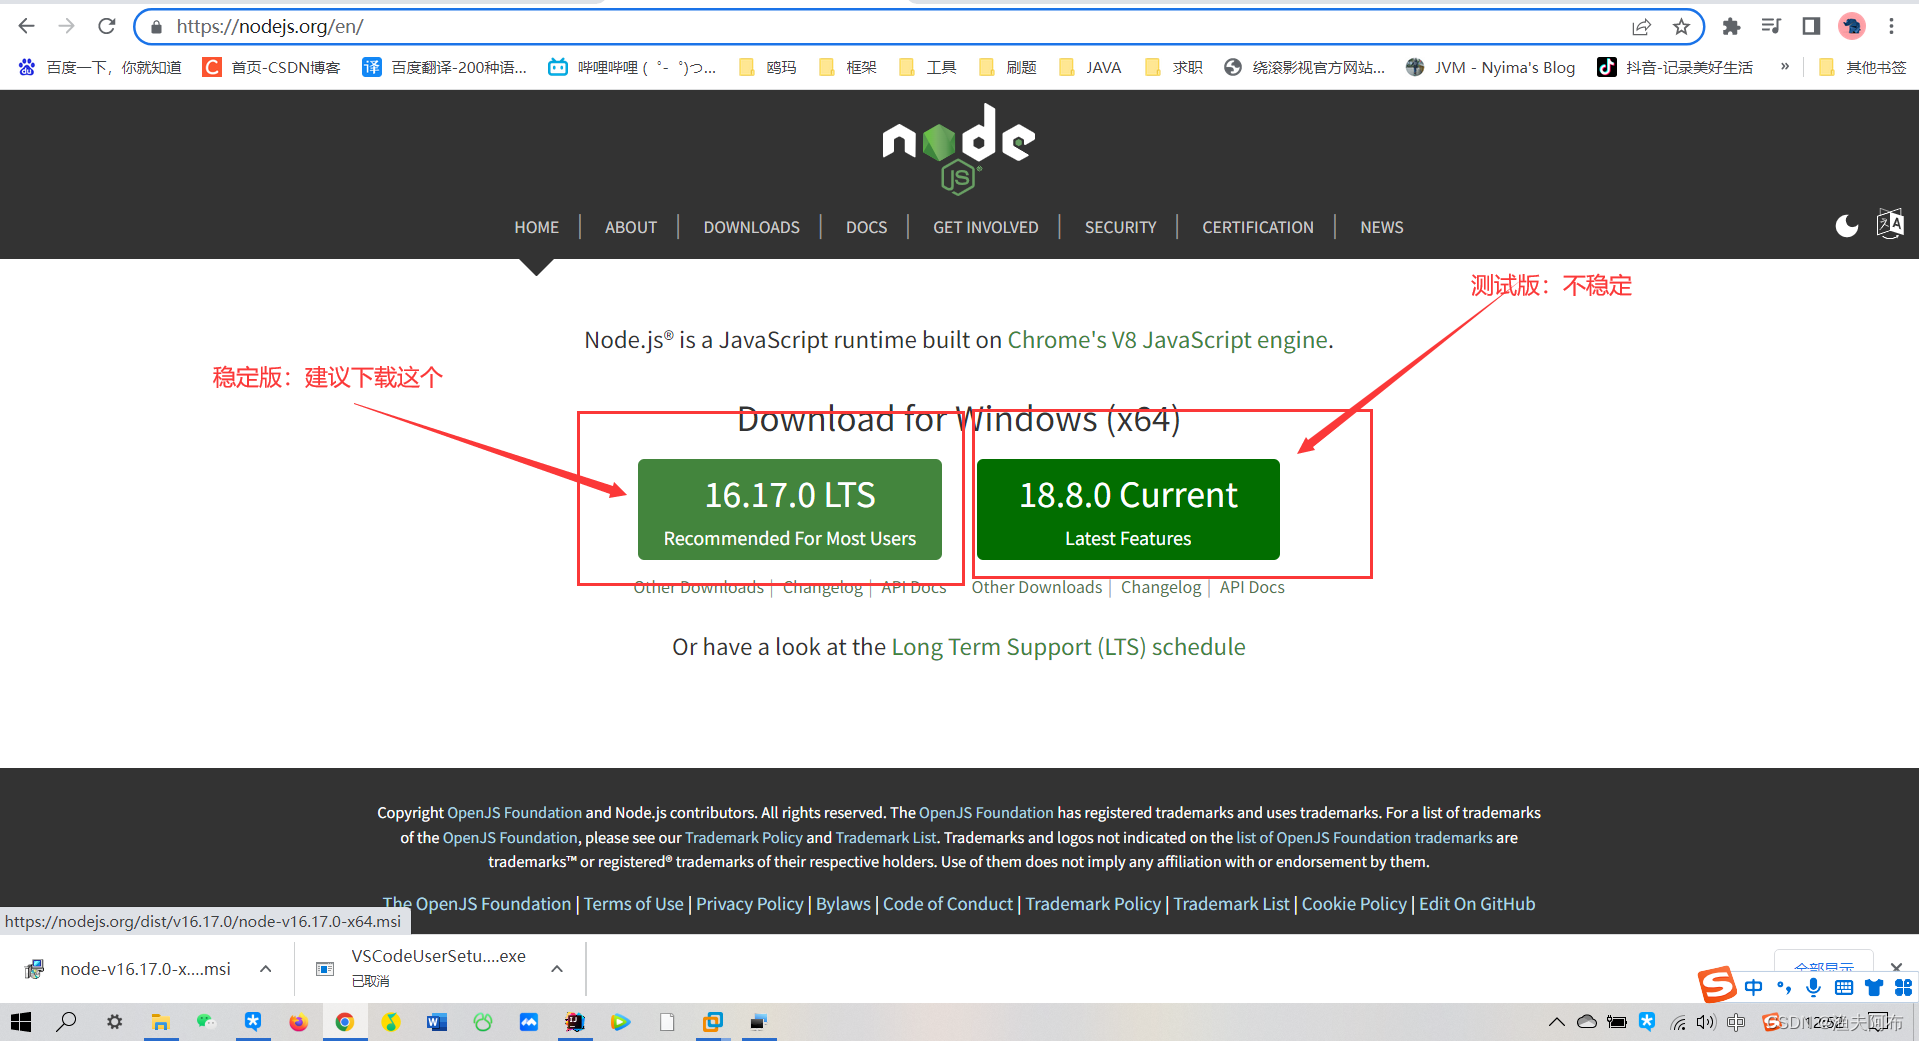Screen dimensions: 1919x1041
Task: Open the 哔哩哔哩 bookmark
Action: [632, 67]
